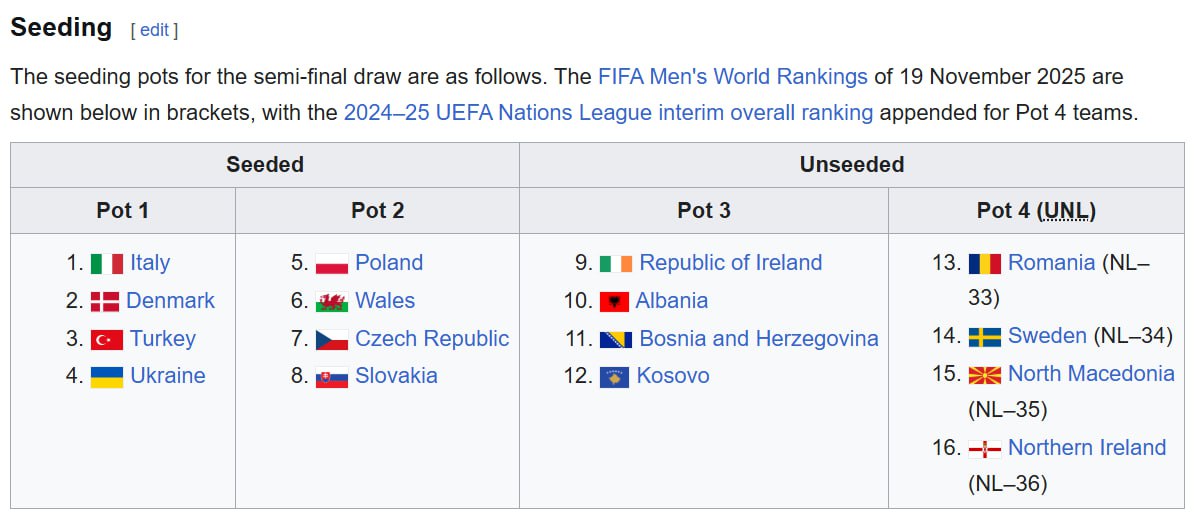Click the North Macedonia flag icon

click(x=985, y=375)
